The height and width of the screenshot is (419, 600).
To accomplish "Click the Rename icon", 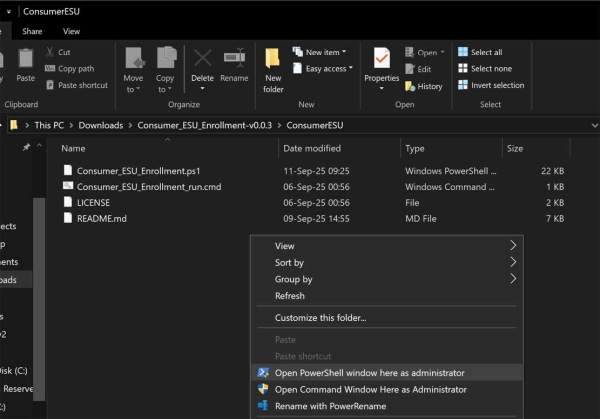I will 234,57.
